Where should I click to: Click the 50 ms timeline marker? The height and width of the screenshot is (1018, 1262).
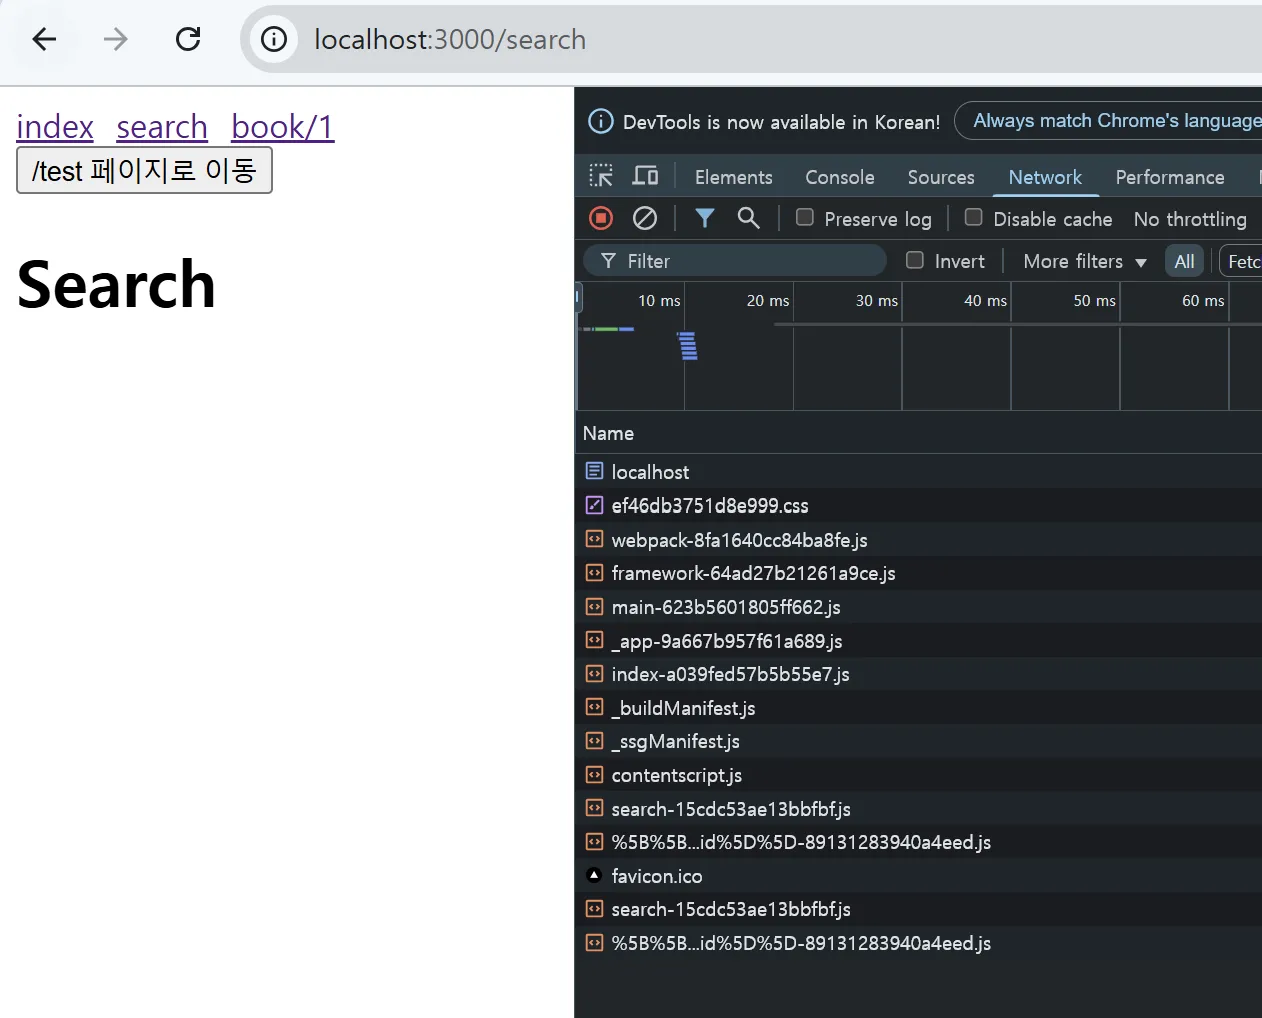[x=1094, y=301]
